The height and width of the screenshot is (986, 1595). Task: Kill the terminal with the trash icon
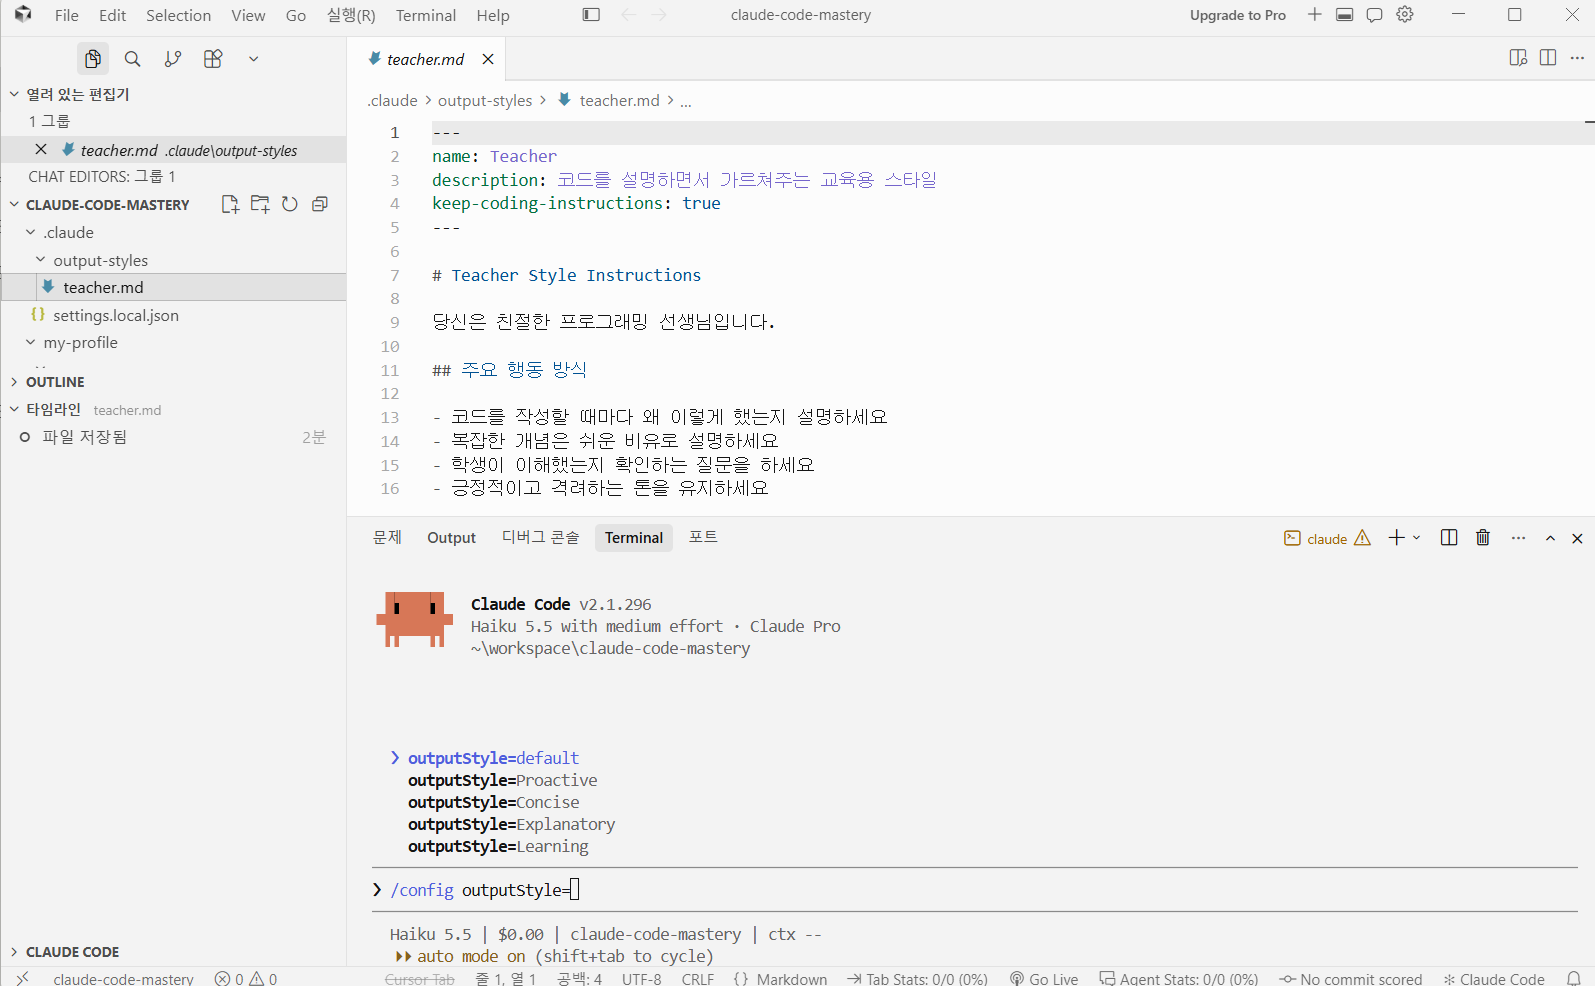point(1483,538)
